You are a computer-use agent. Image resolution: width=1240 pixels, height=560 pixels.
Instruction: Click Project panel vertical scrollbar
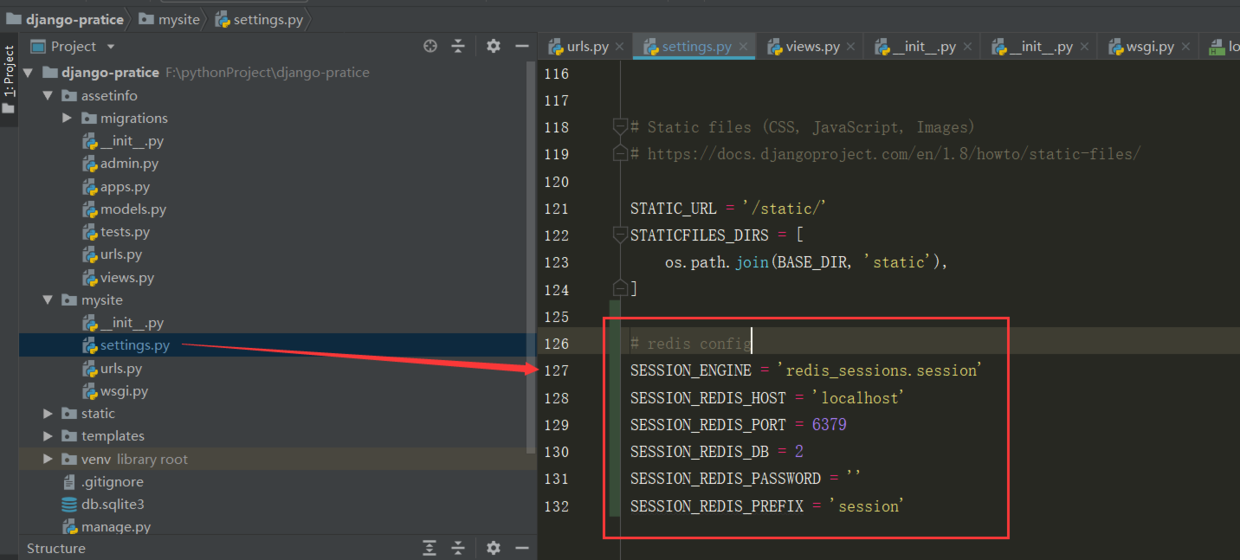(532, 255)
